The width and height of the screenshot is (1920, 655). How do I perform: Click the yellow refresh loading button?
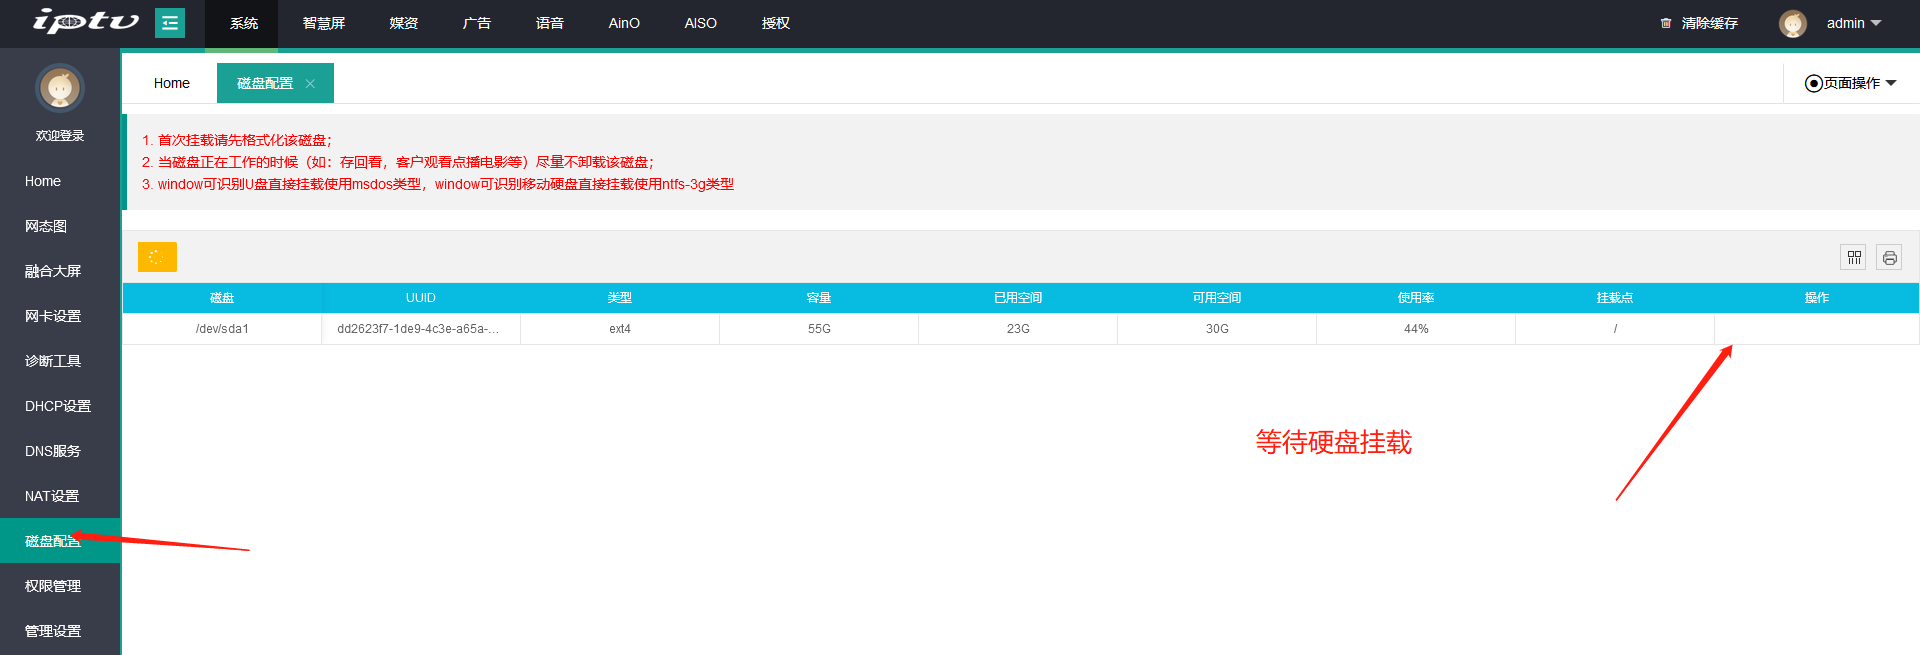pos(157,257)
